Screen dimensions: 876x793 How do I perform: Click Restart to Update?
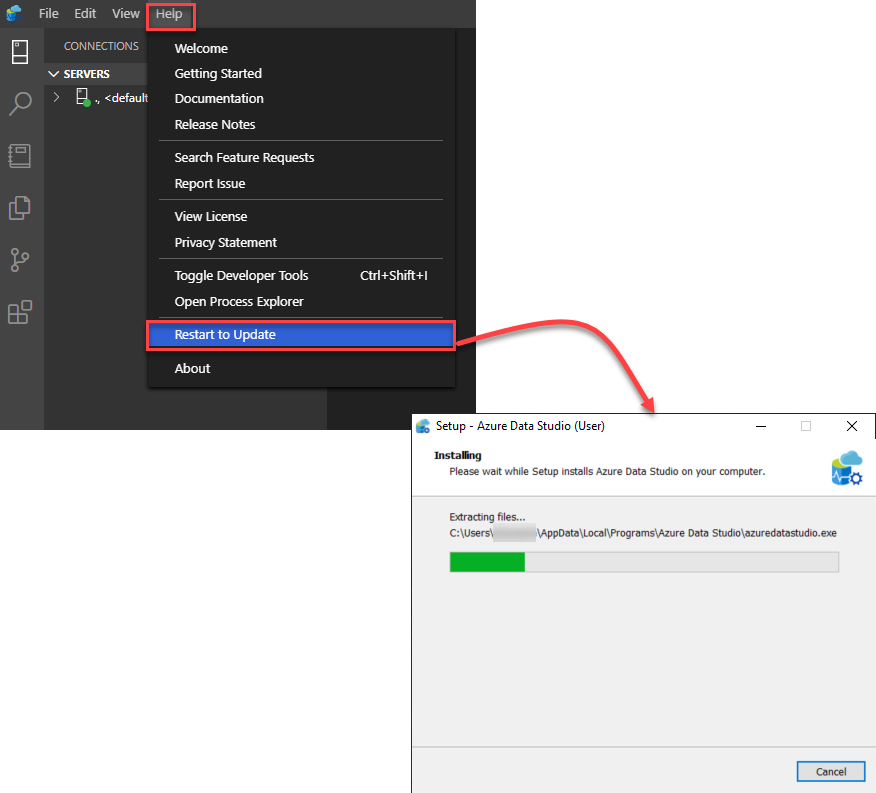301,335
